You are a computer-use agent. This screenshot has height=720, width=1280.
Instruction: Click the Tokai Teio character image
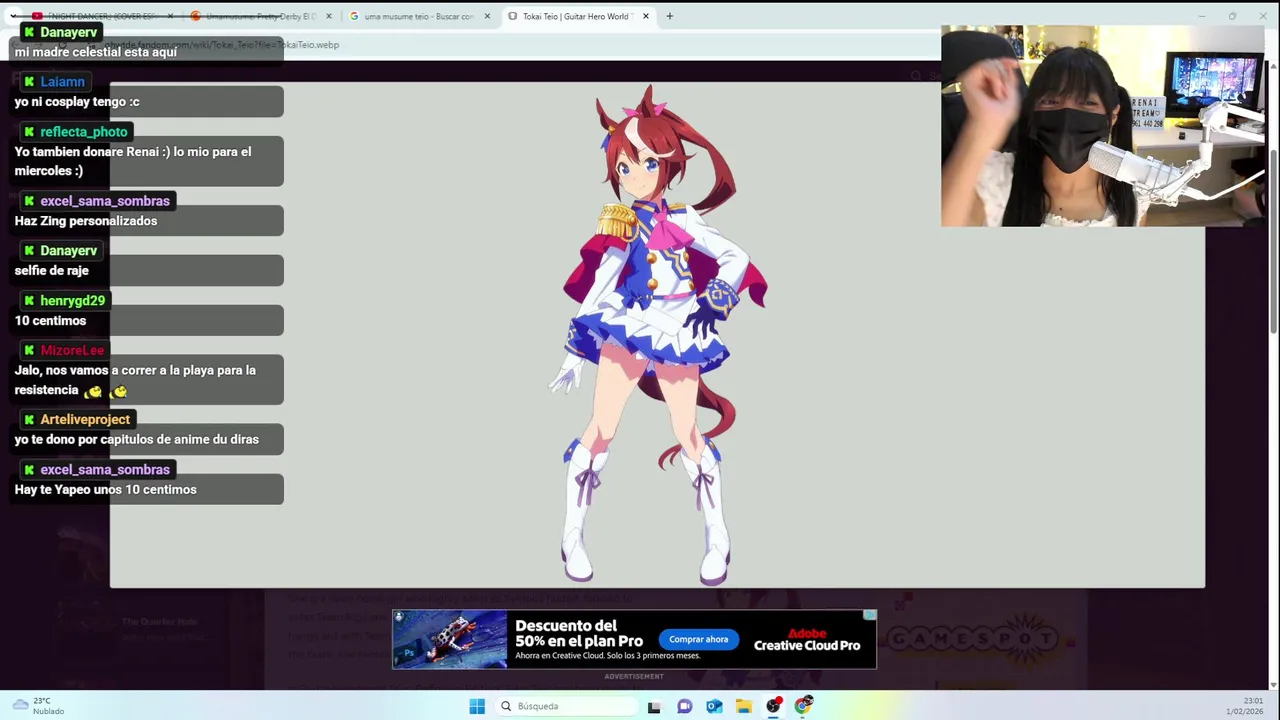click(657, 335)
